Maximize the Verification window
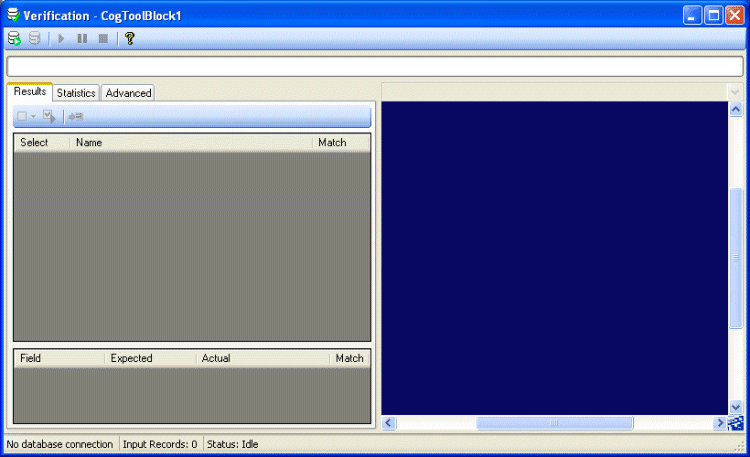This screenshot has width=750, height=457. 713,15
